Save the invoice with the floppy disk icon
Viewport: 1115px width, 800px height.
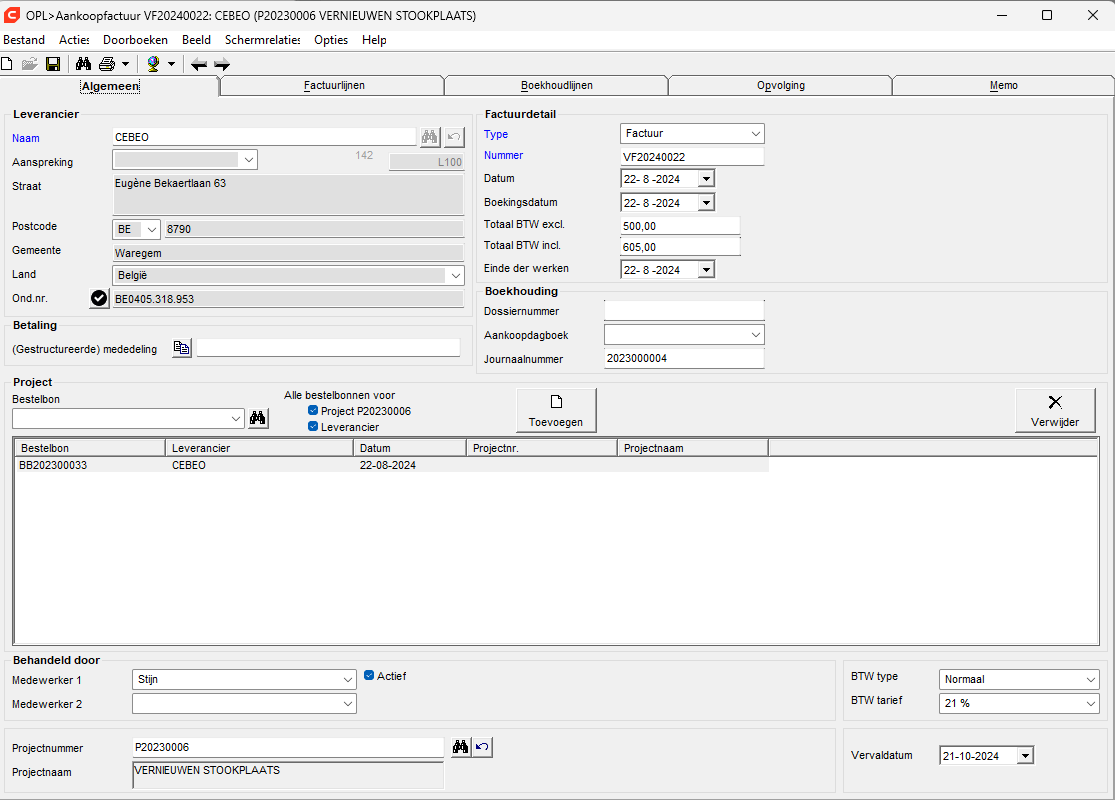pos(53,64)
